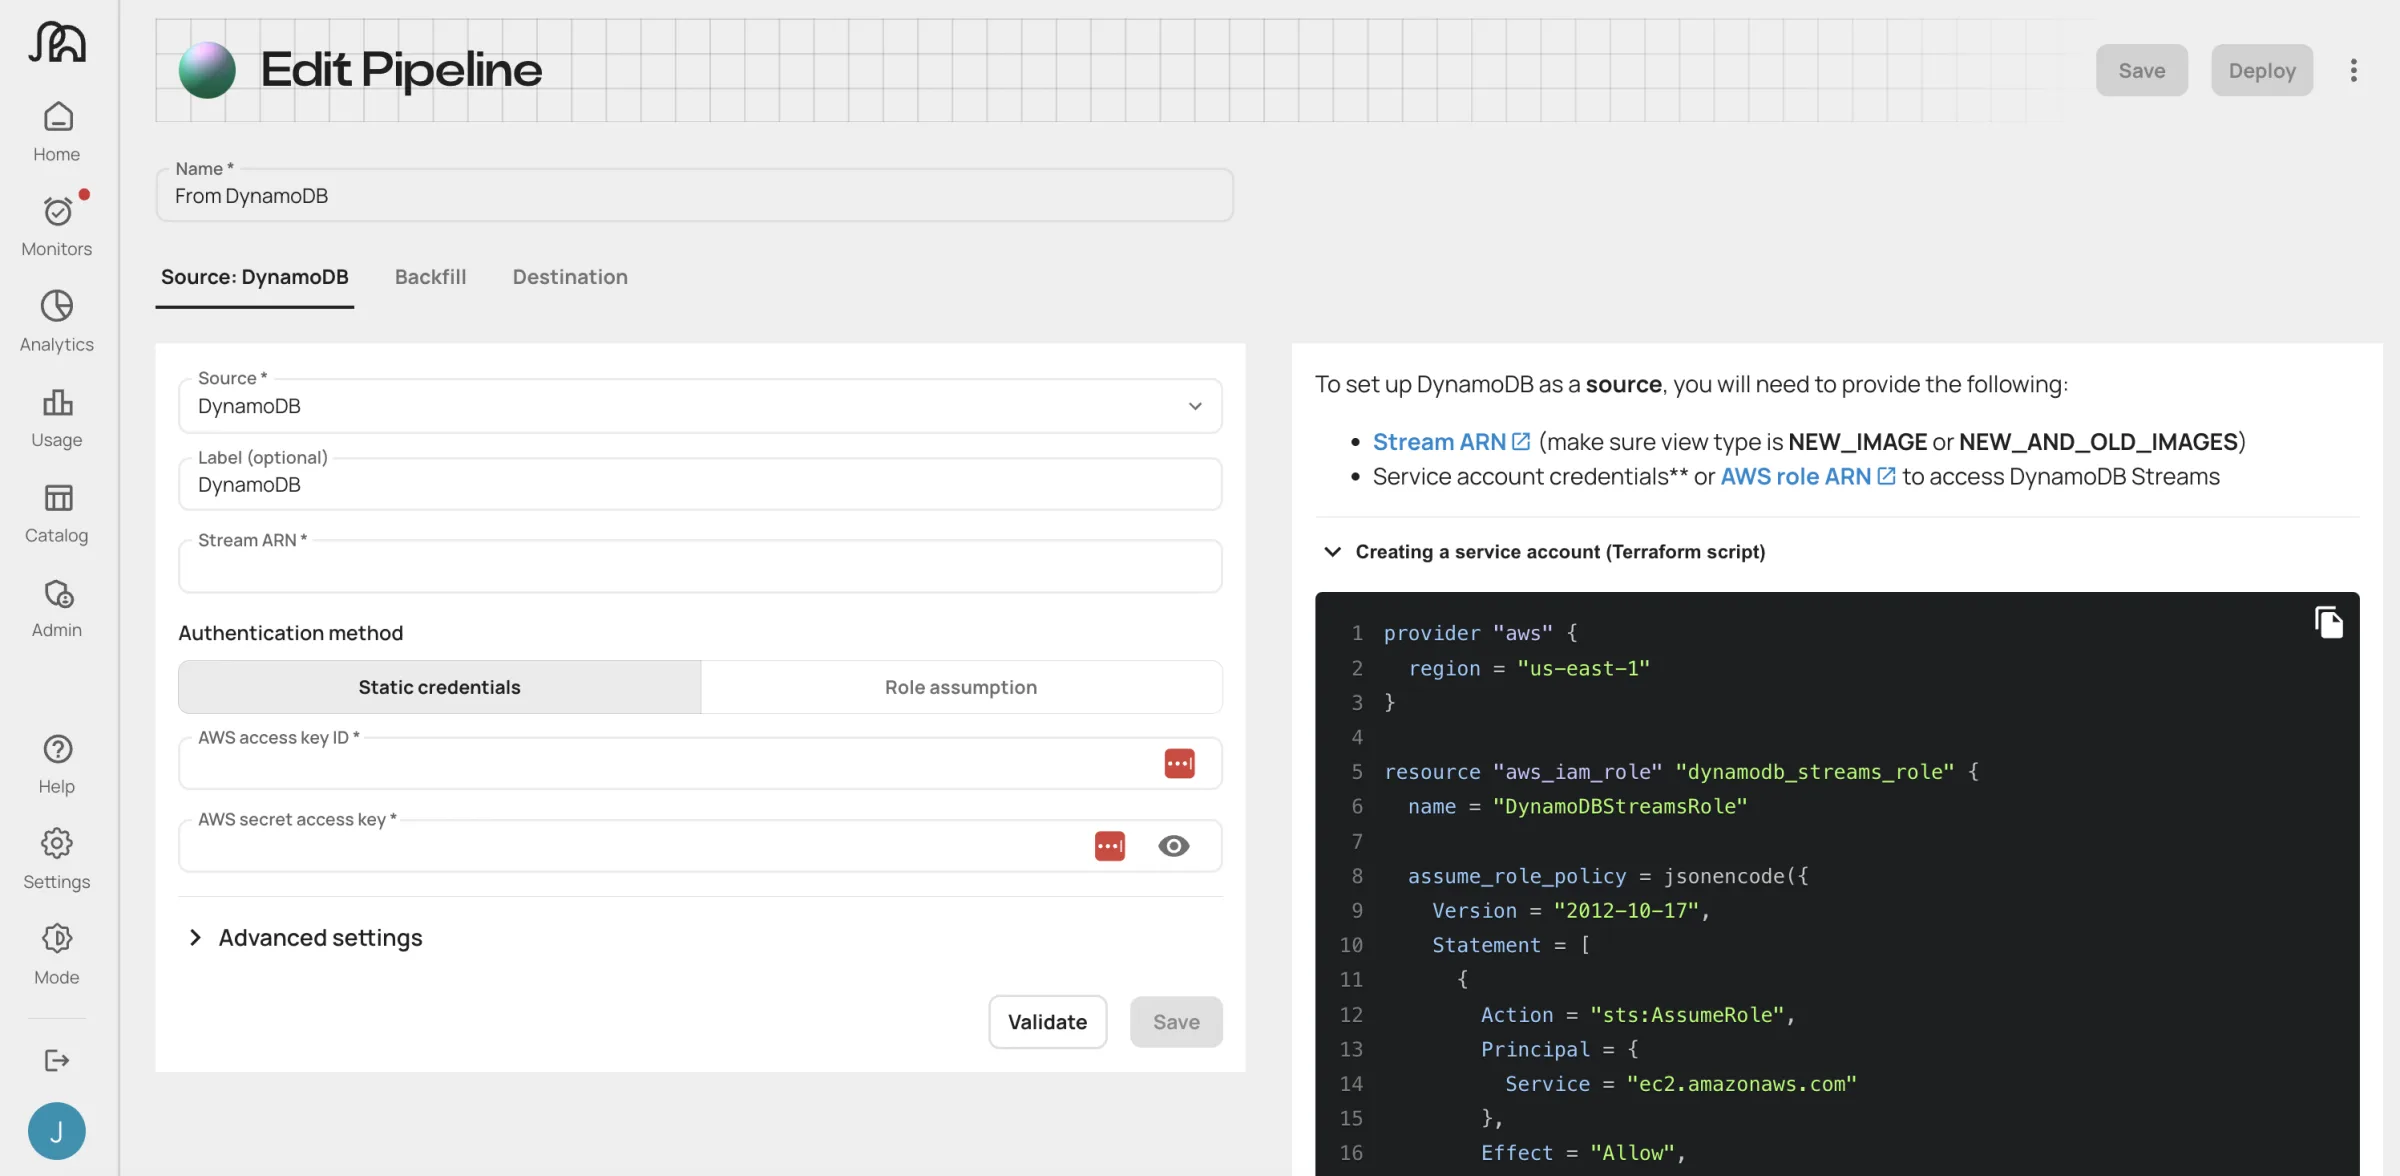Open the external link icon beside AWS role ARN
2400x1176 pixels.
pyautogui.click(x=1886, y=476)
